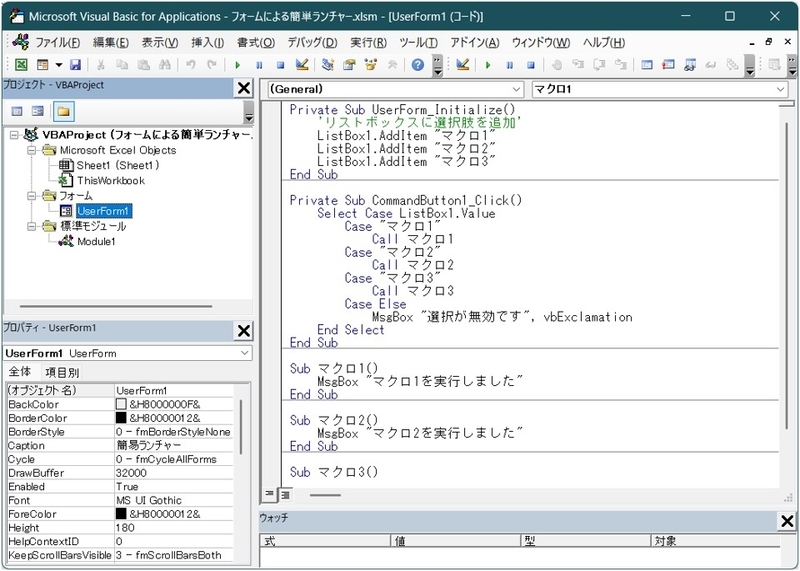This screenshot has width=800, height=571.
Task: Collapse the フォーム folder node
Action: tap(32, 196)
